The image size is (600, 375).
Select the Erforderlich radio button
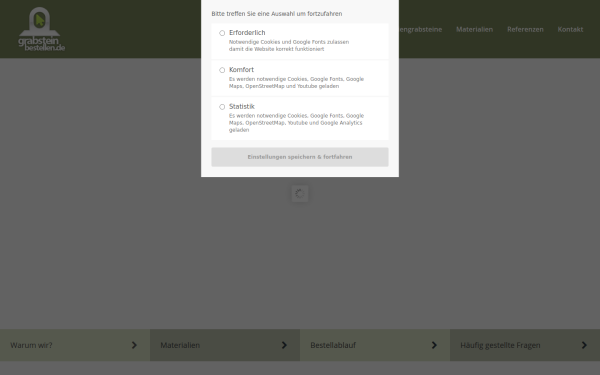click(222, 33)
